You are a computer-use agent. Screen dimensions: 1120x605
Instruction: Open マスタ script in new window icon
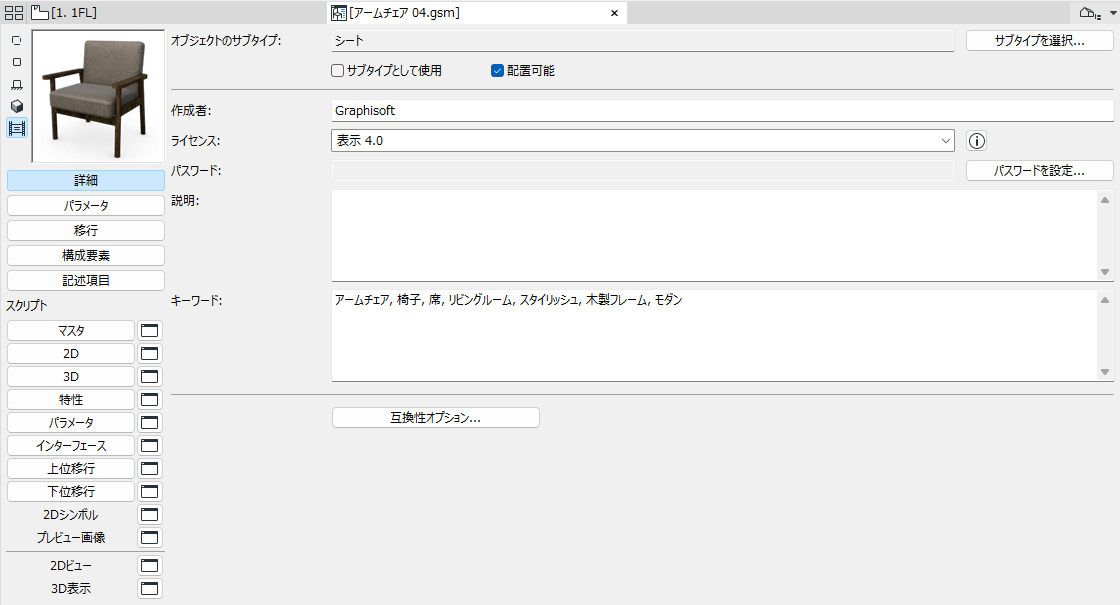[149, 331]
